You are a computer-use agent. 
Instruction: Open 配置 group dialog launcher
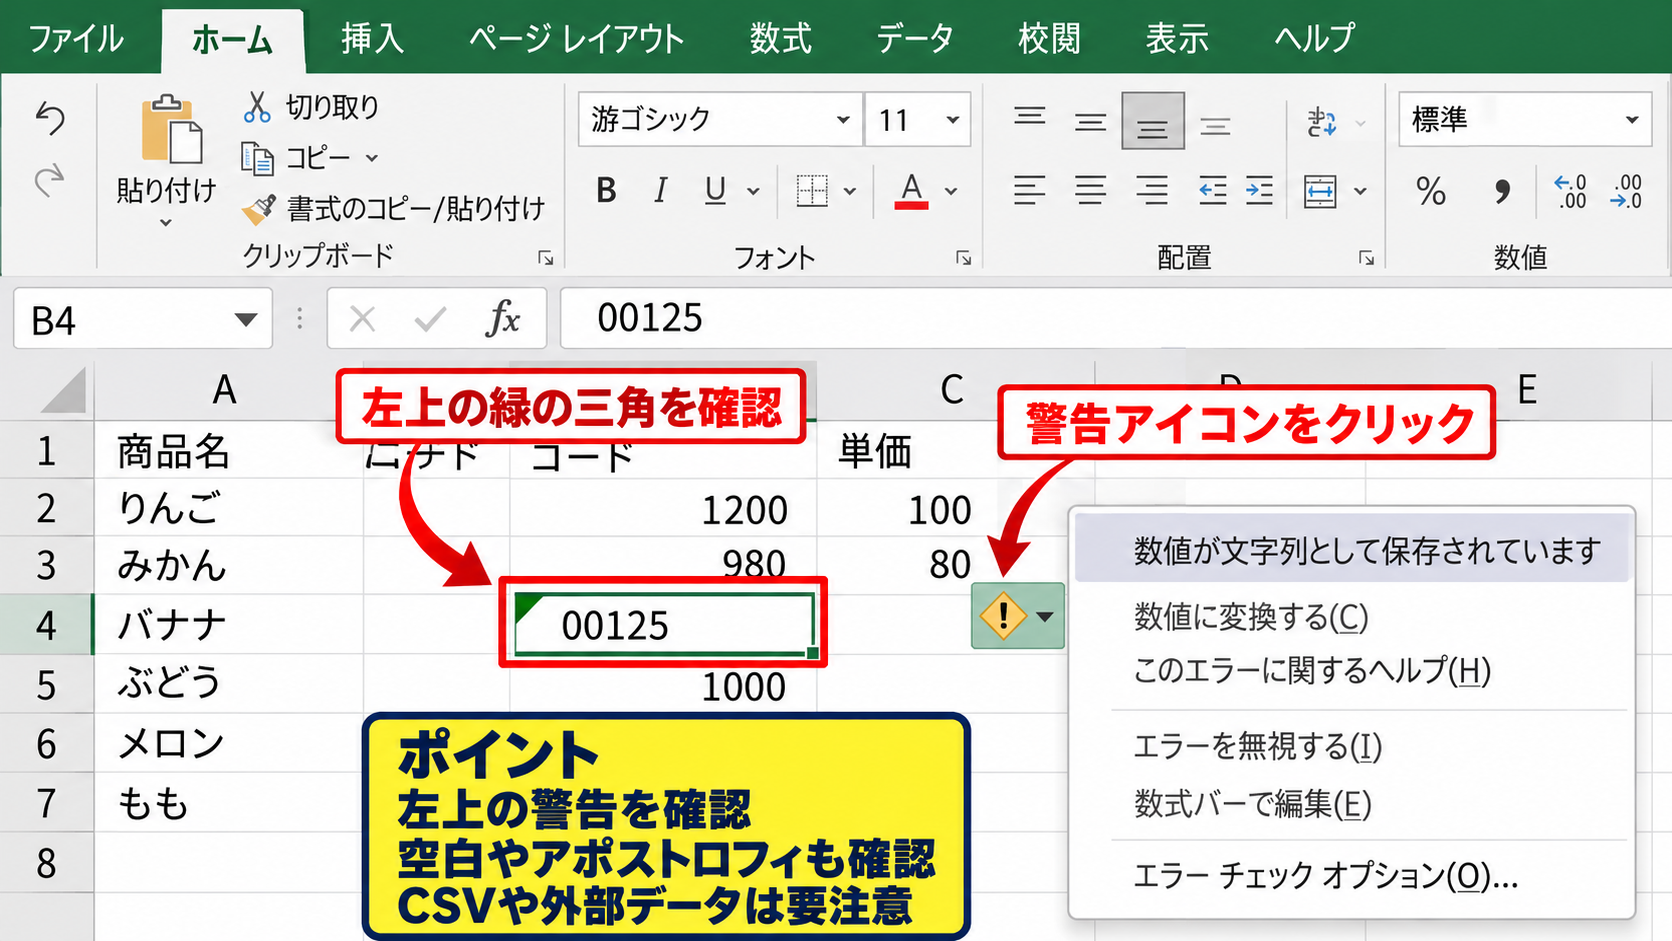coord(1367,258)
